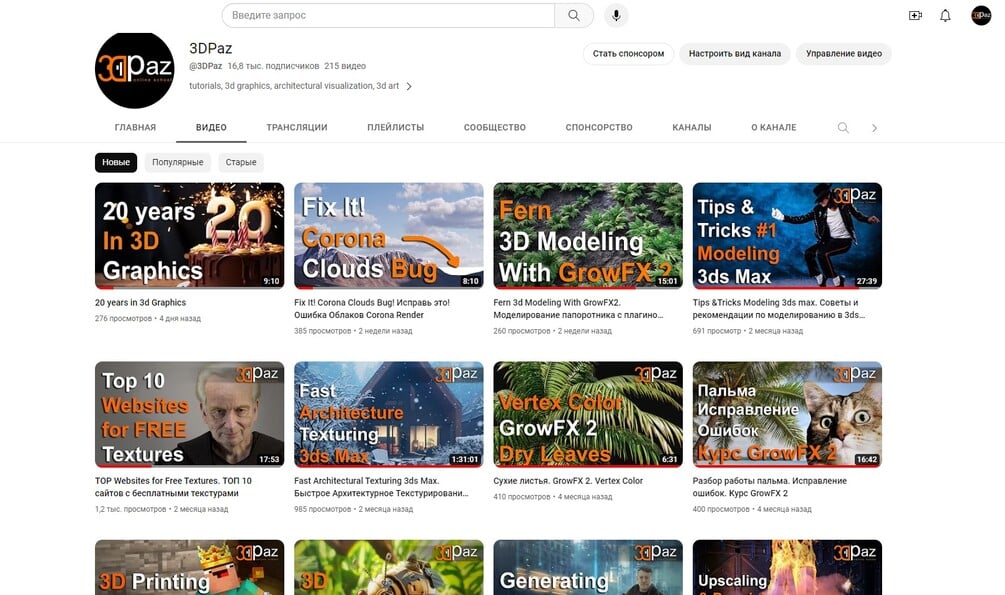Switch to ГЛАВНАЯ tab
The width and height of the screenshot is (1005, 595).
[x=135, y=128]
